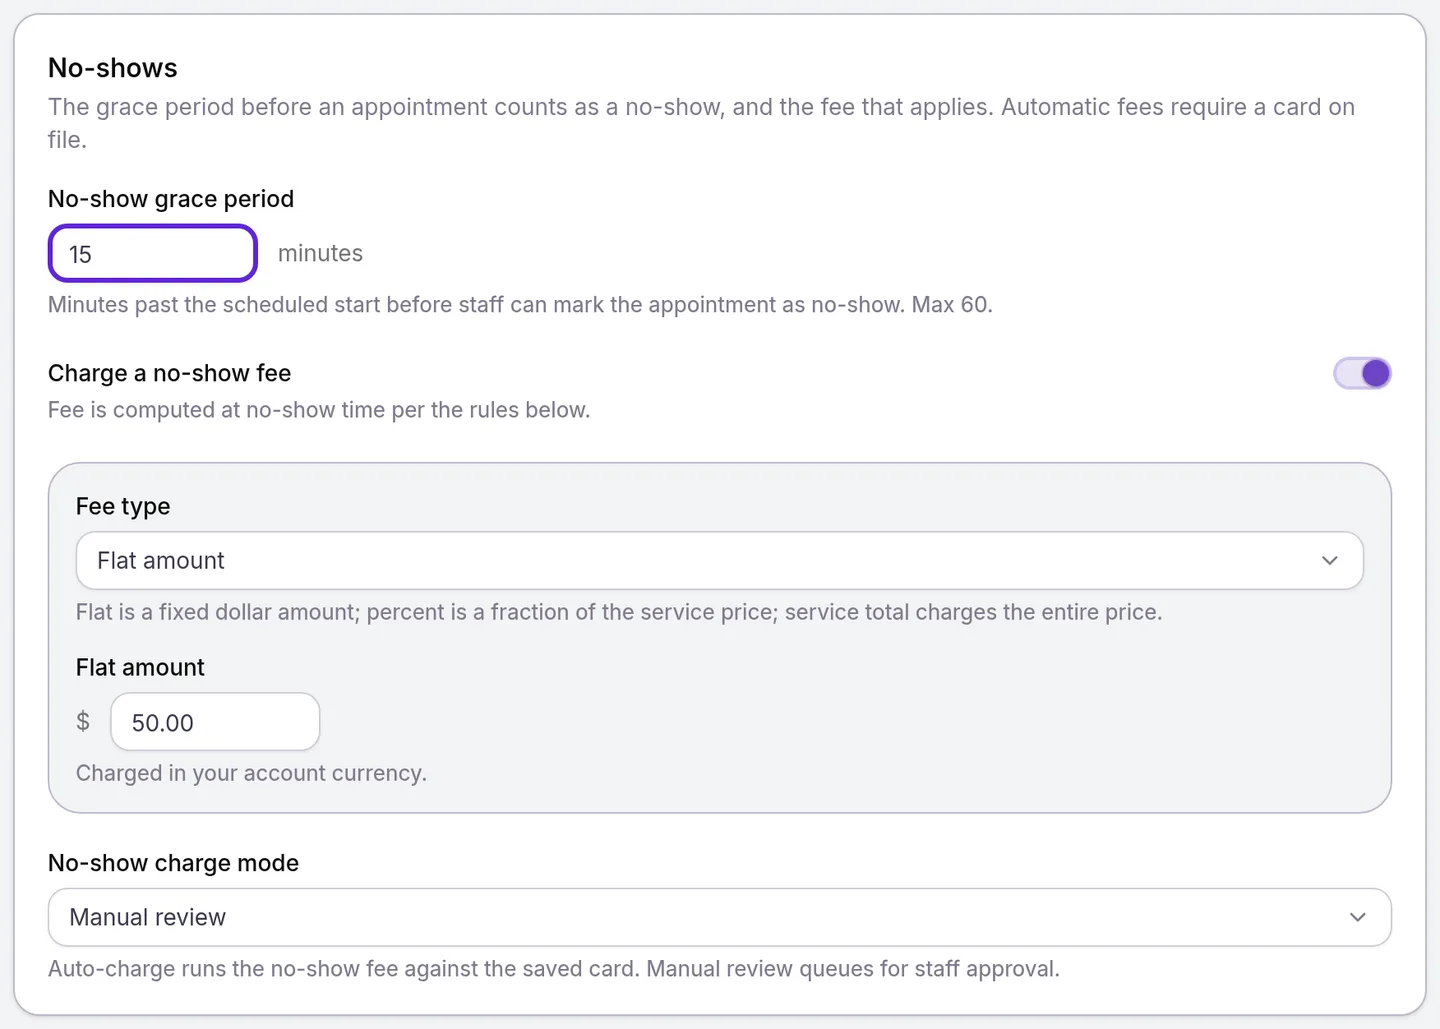The image size is (1440, 1029).
Task: Click the 'Fee is computed at no-show time' hint
Action: point(319,410)
